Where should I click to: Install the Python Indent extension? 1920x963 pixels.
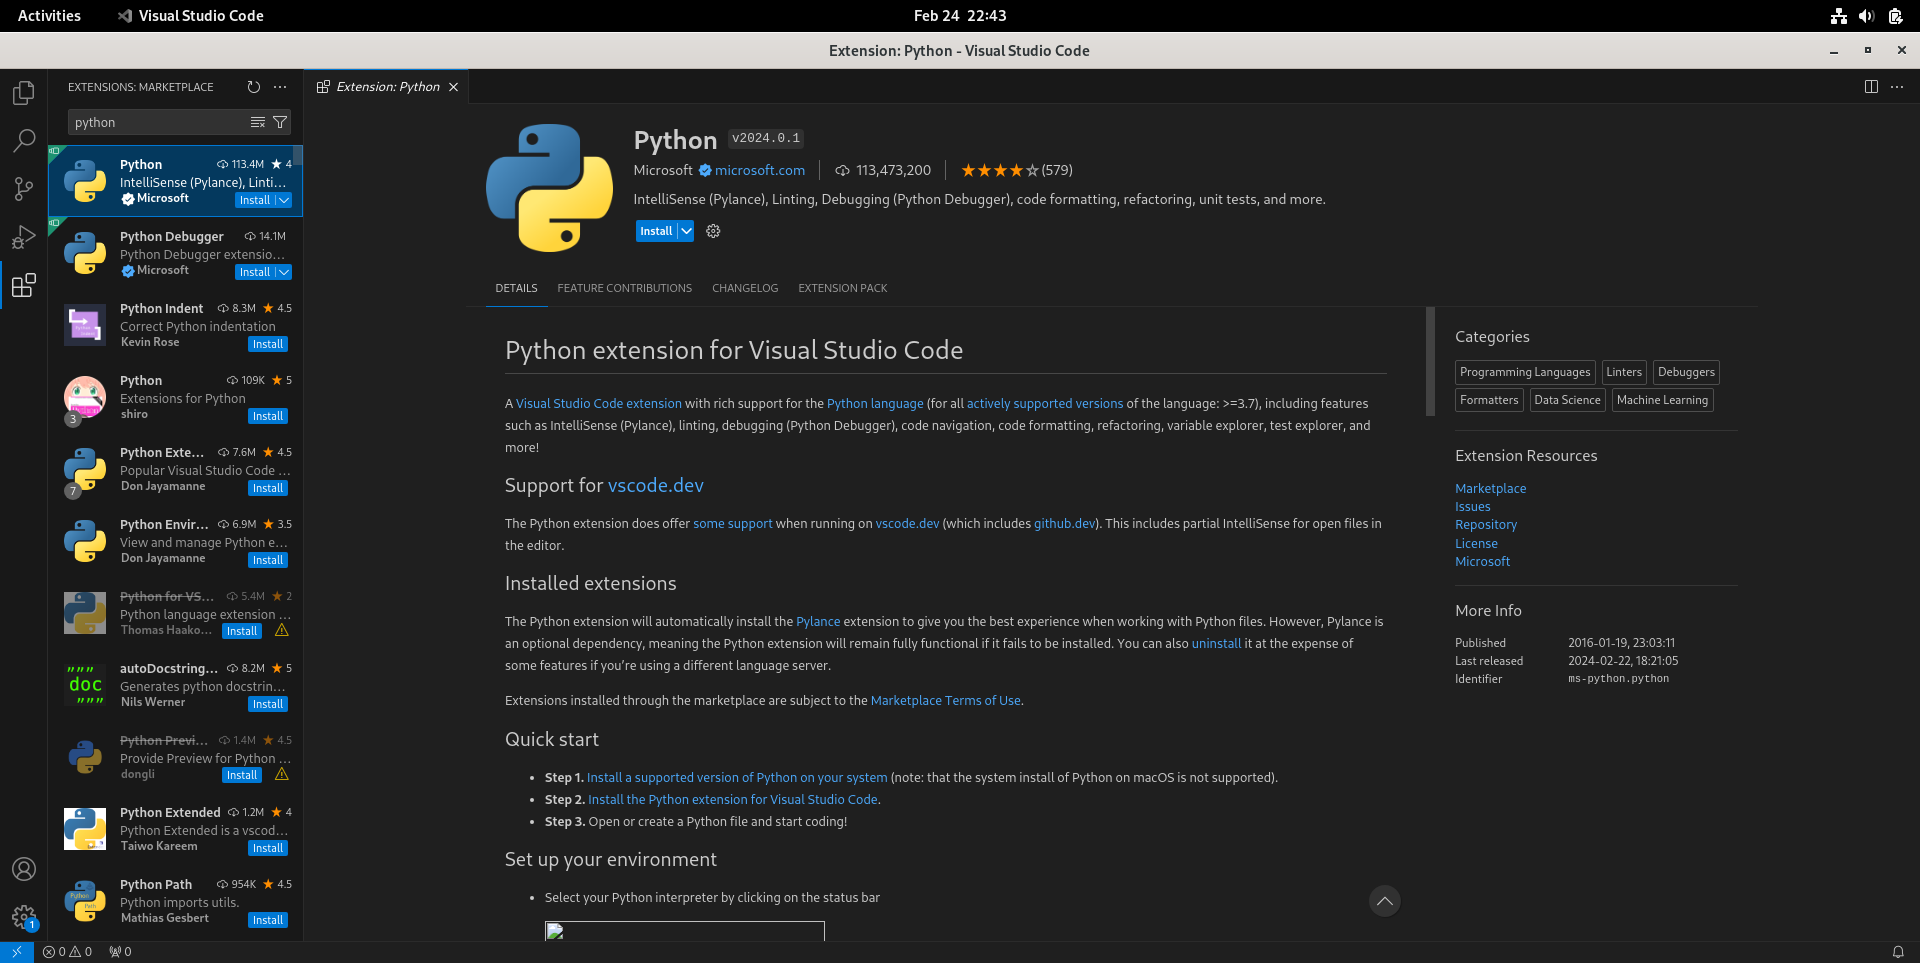pyautogui.click(x=268, y=344)
